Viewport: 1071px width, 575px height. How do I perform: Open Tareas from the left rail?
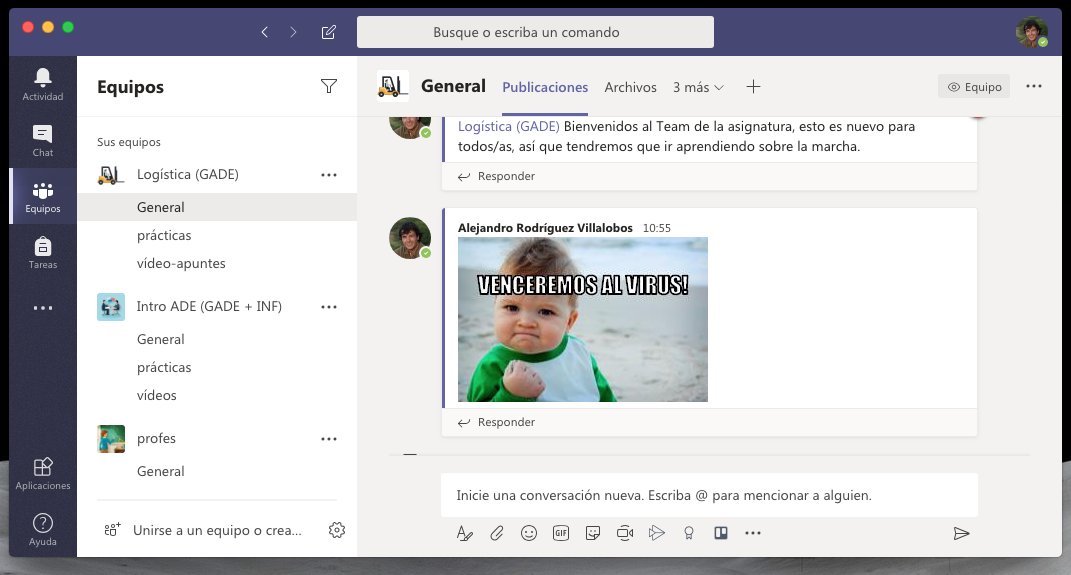pyautogui.click(x=43, y=252)
